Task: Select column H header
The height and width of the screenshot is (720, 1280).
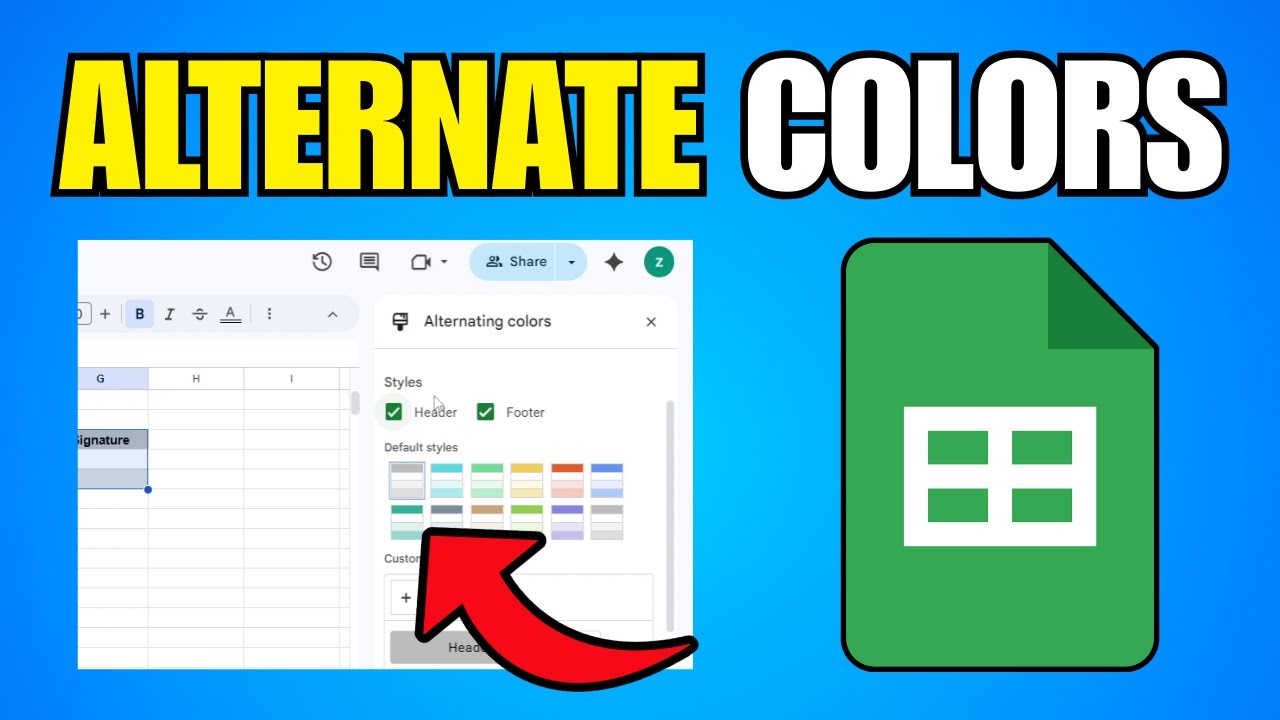Action: click(x=196, y=379)
